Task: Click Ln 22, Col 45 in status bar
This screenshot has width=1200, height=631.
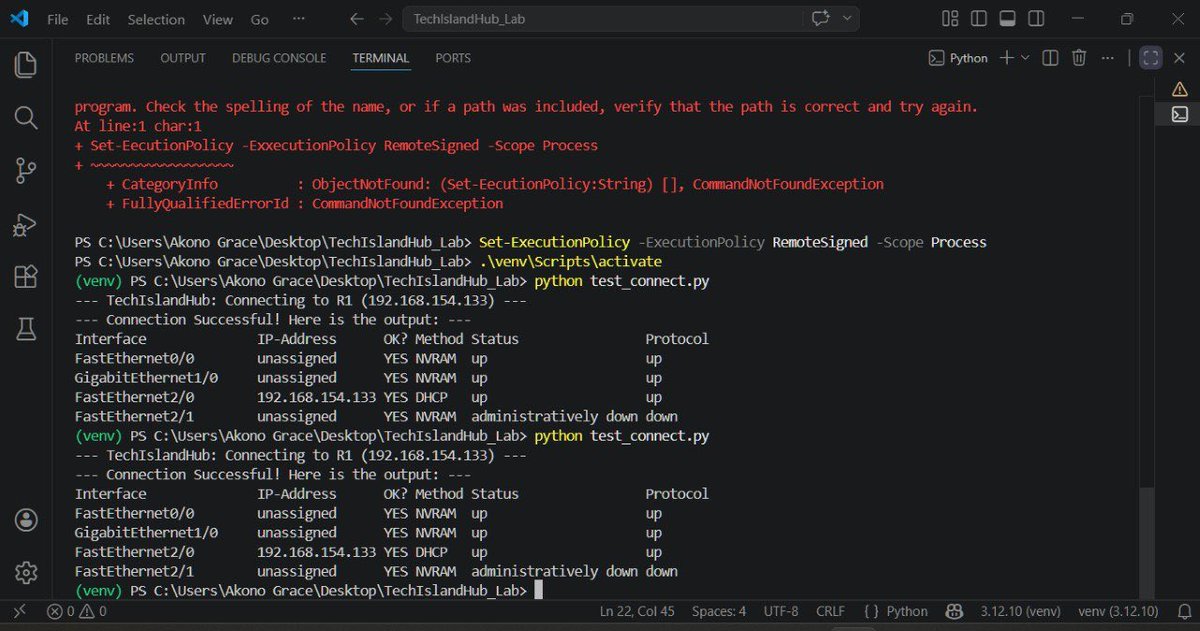Action: point(637,611)
